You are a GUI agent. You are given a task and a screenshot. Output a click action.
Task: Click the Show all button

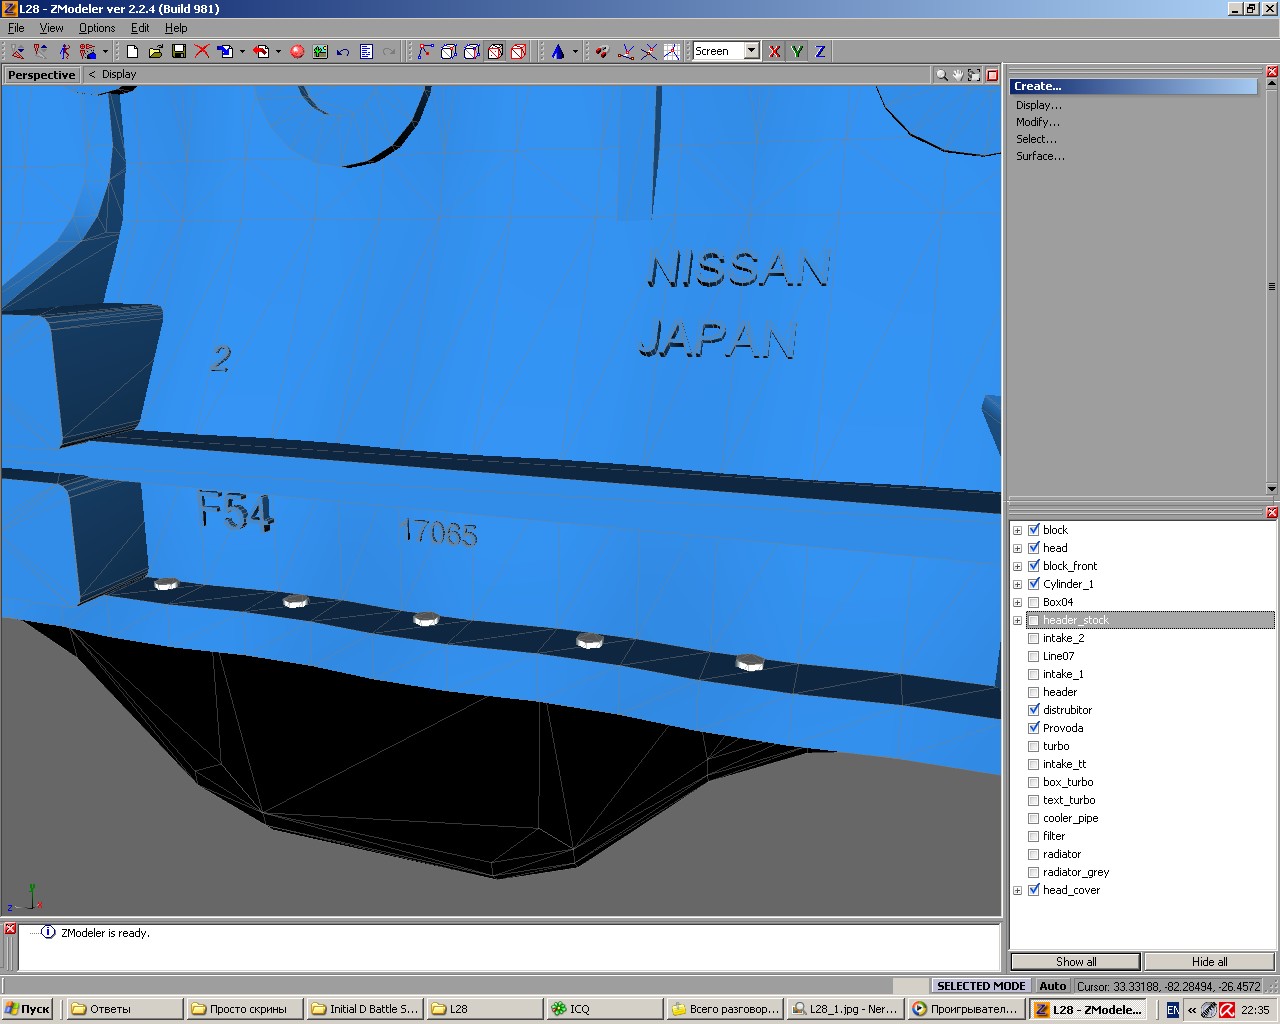(x=1075, y=962)
